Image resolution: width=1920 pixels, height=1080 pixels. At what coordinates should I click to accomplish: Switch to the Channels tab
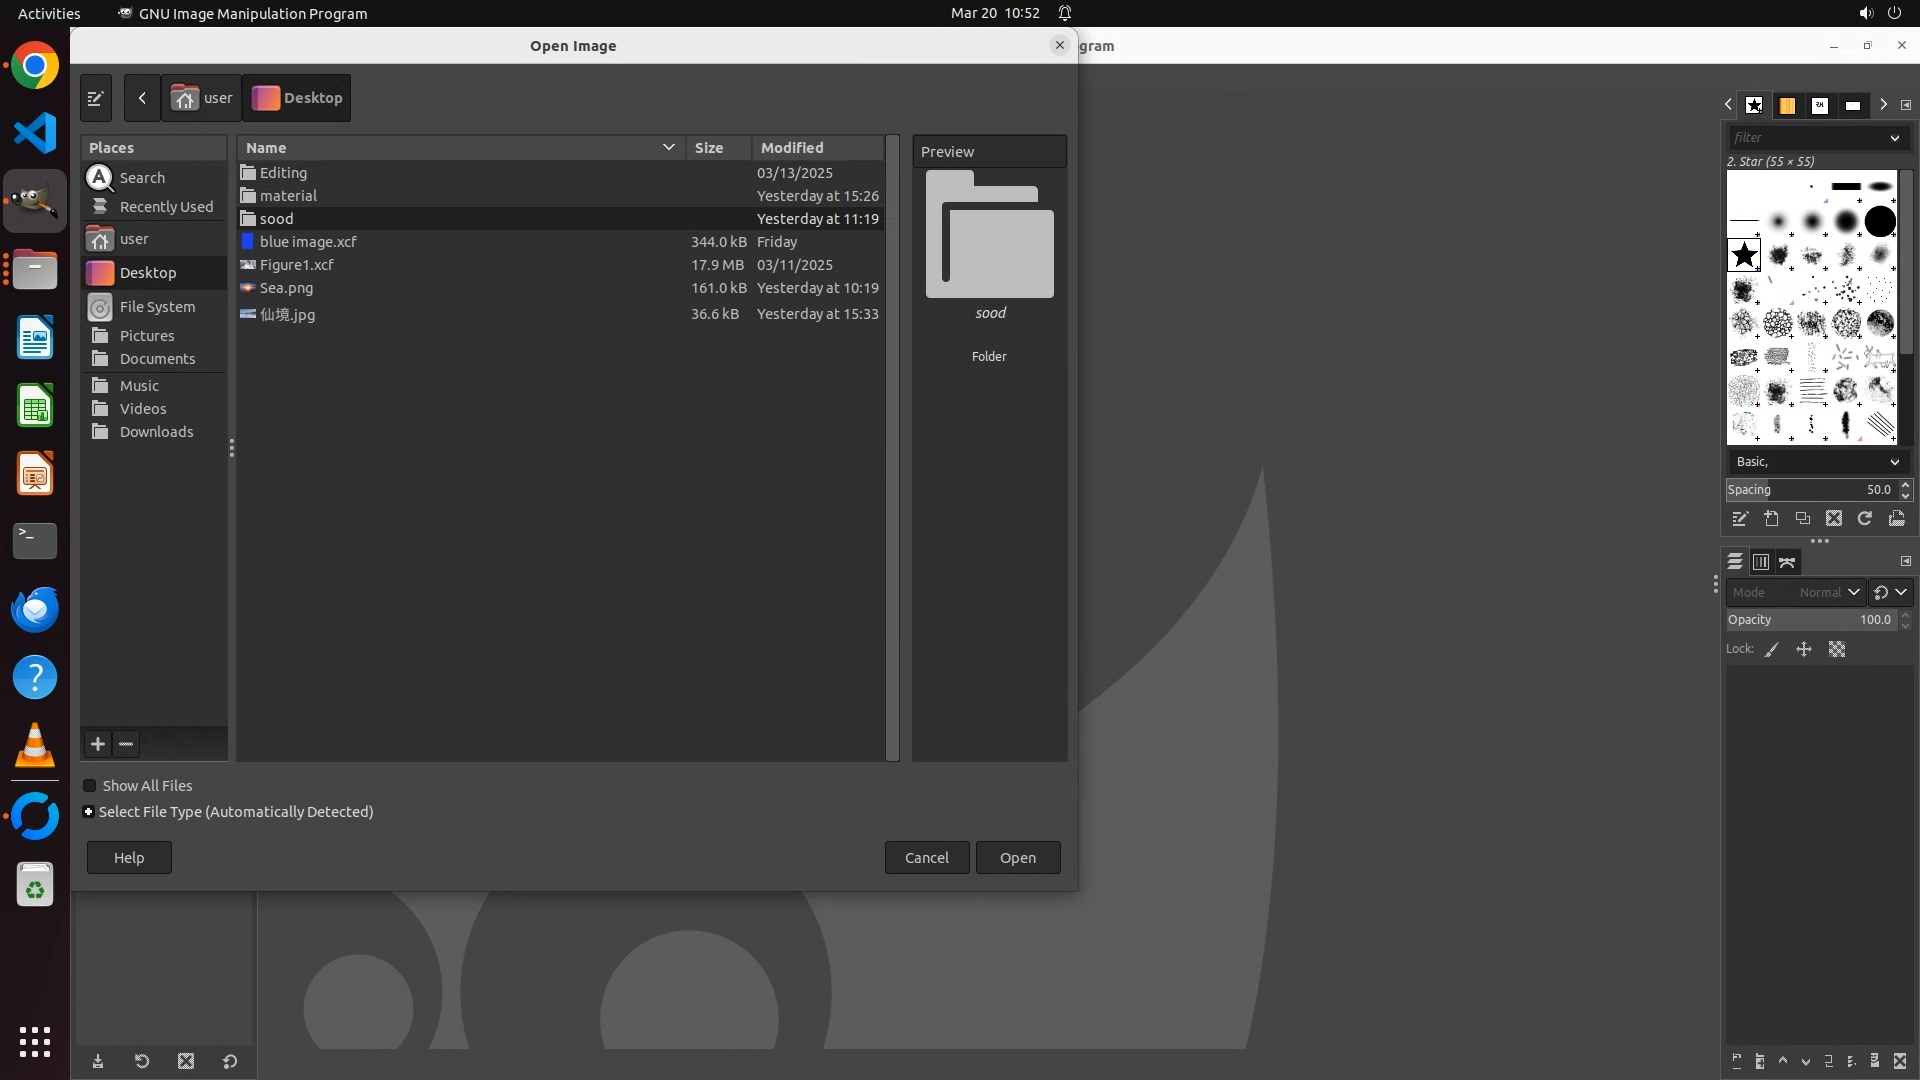[x=1761, y=562]
